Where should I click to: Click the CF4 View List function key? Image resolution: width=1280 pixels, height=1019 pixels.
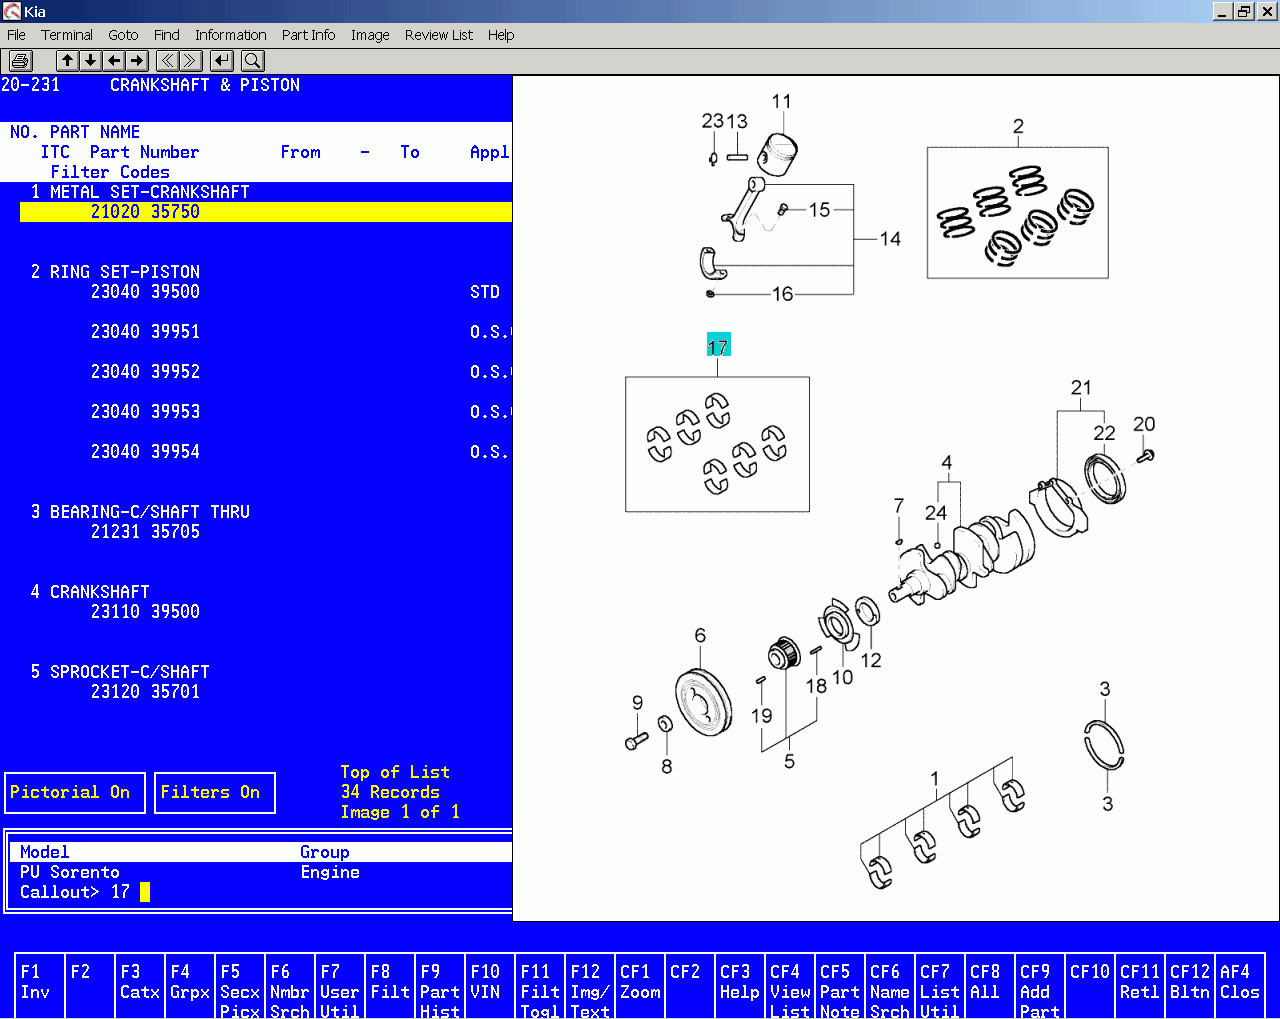790,988
